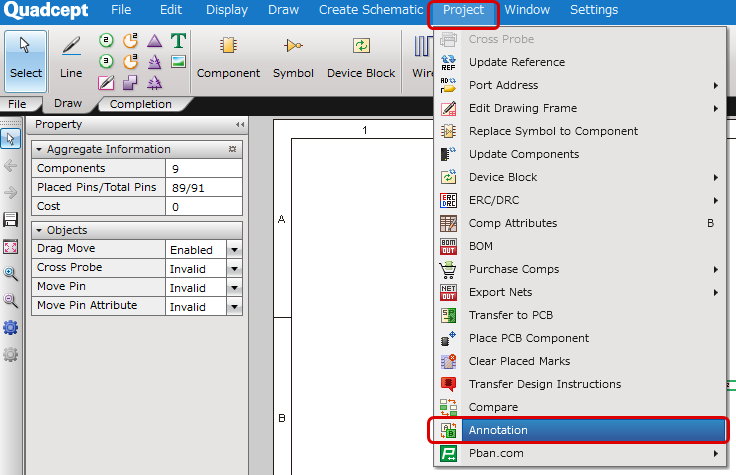736x475 pixels.
Task: Select Annotation in the Project menu
Action: tap(580, 430)
